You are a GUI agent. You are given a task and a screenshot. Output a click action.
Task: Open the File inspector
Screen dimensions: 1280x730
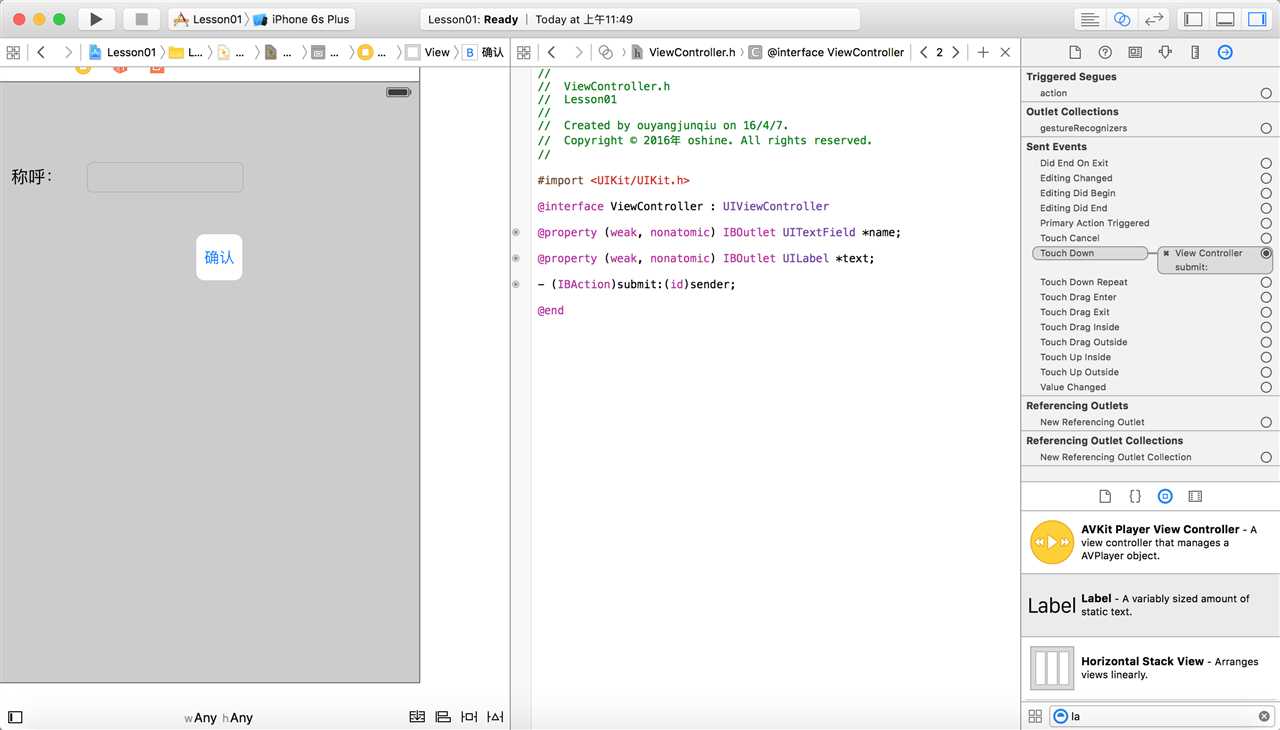click(1075, 52)
